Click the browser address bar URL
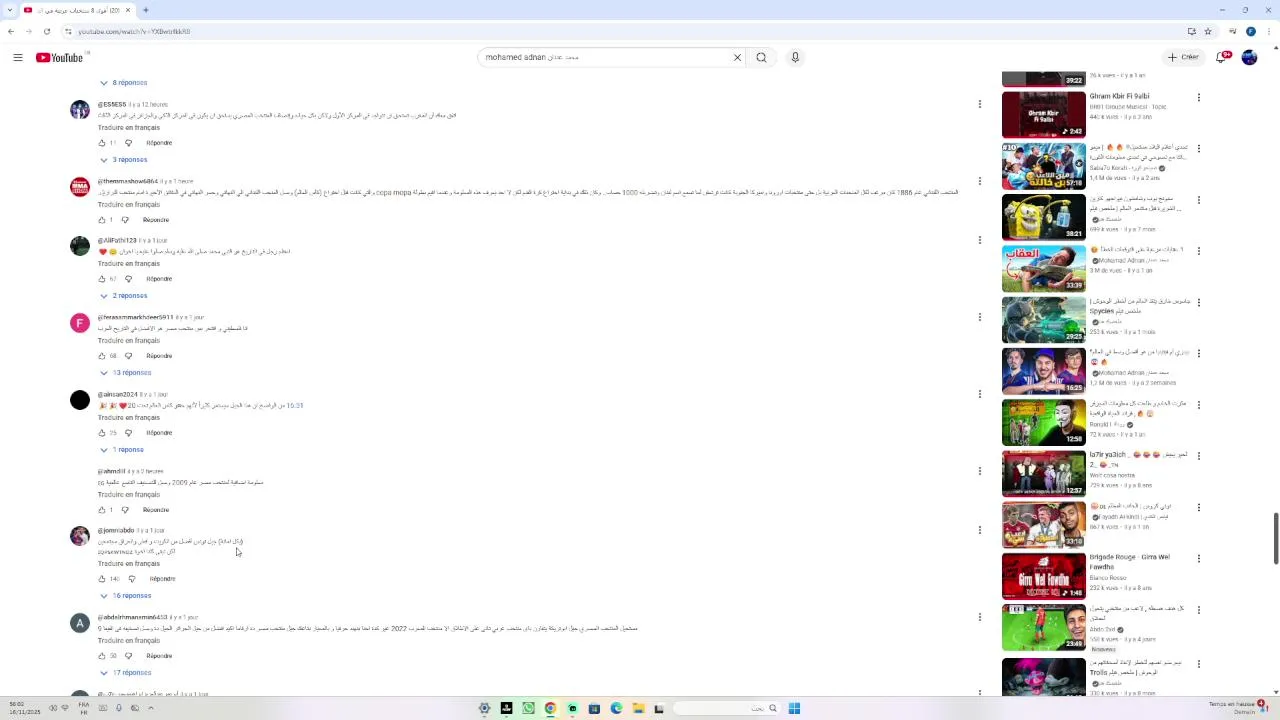 pyautogui.click(x=134, y=31)
